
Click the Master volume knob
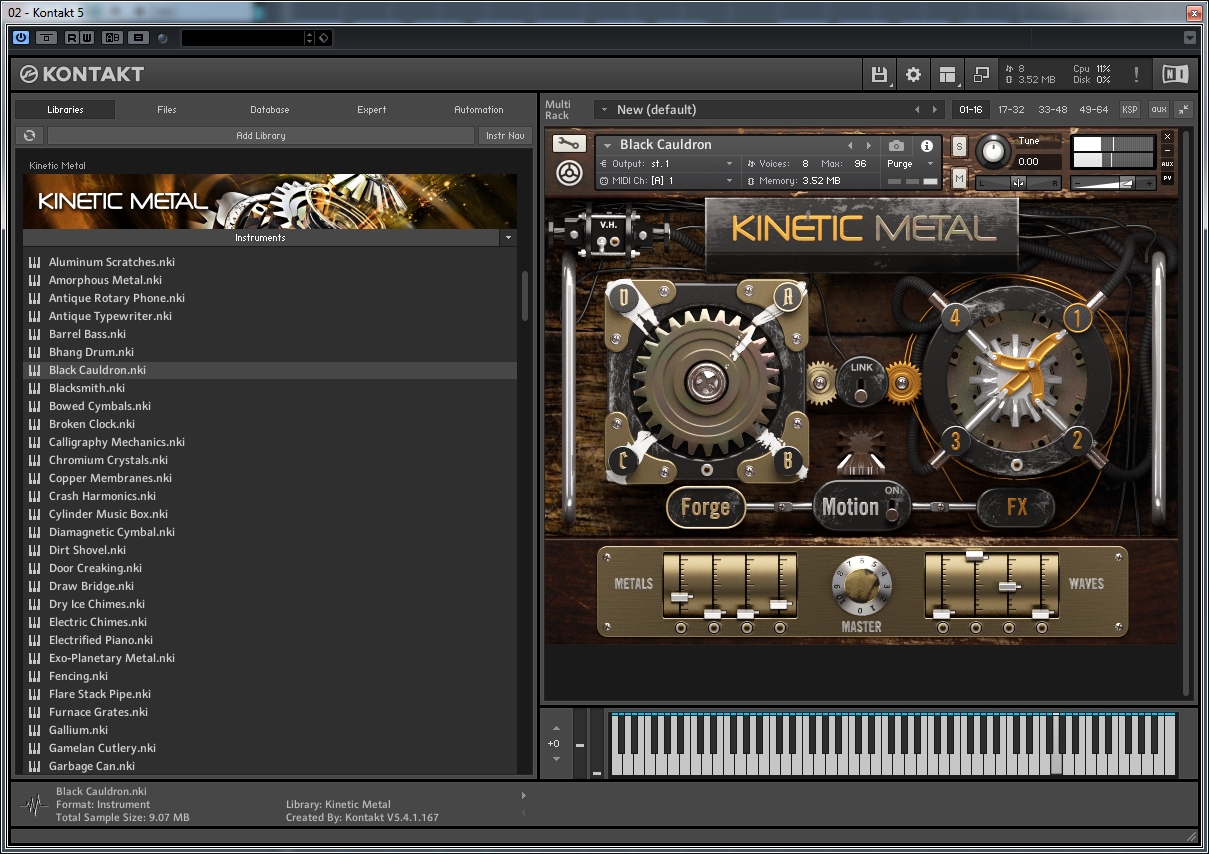pos(860,586)
